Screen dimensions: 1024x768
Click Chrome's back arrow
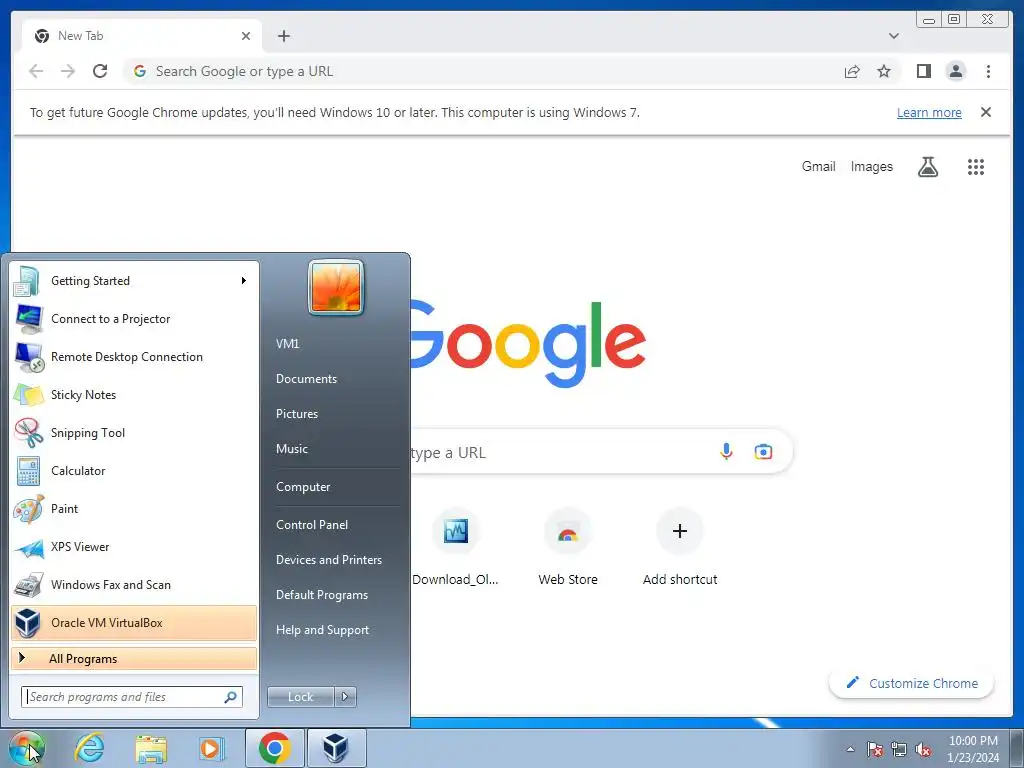point(36,71)
